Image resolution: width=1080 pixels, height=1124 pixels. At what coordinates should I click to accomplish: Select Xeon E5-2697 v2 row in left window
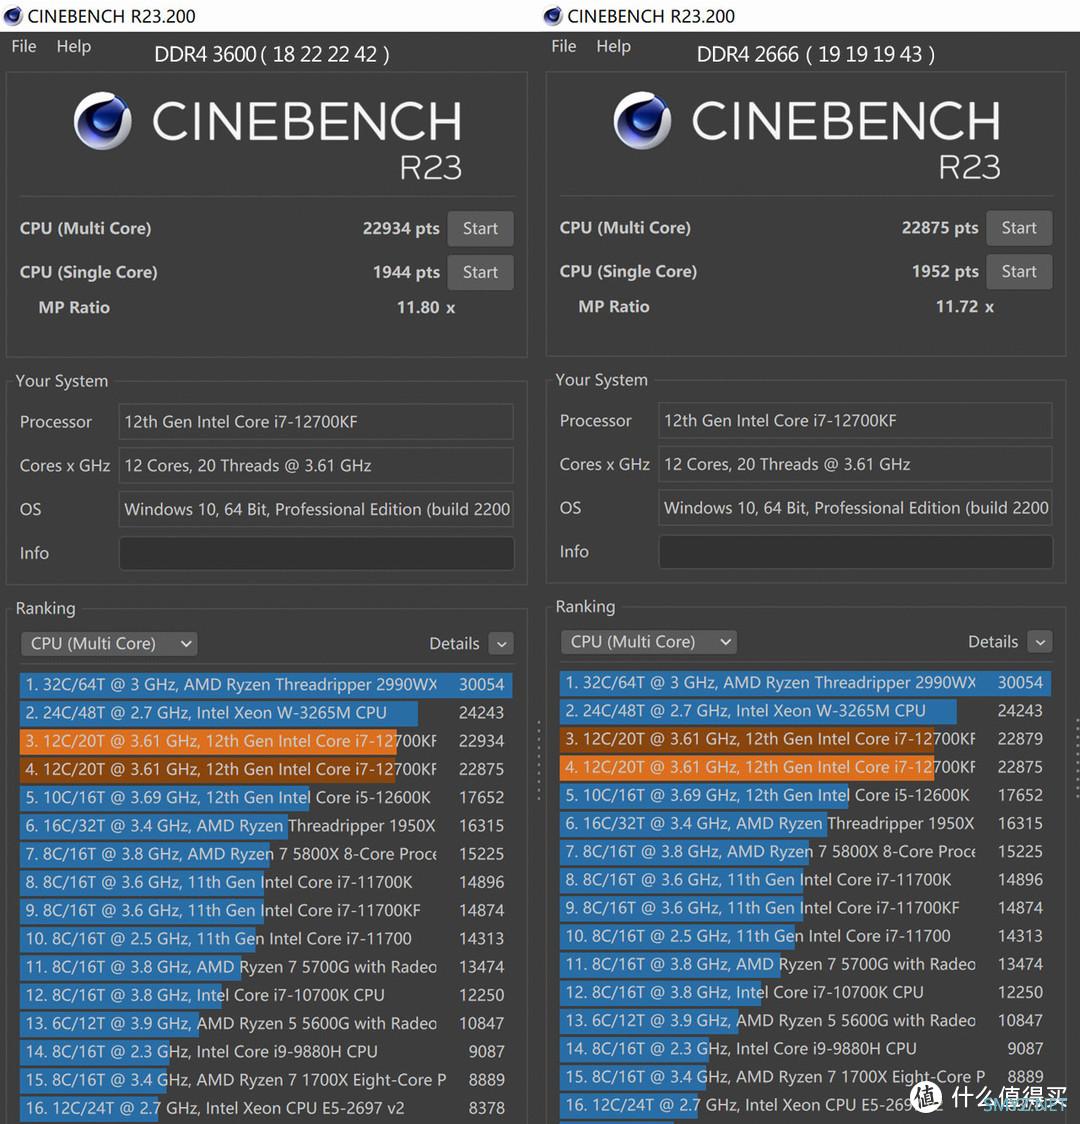[266, 1108]
